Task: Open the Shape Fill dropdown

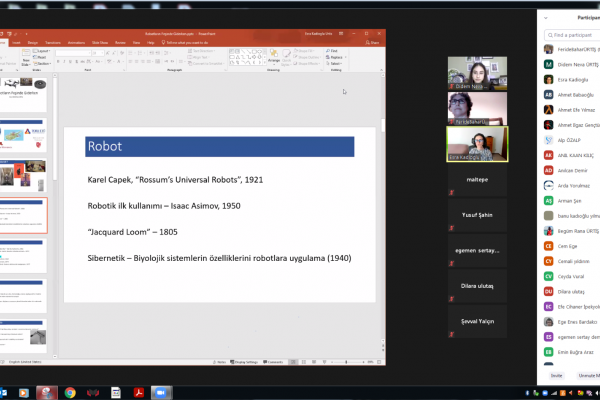Action: (305, 51)
